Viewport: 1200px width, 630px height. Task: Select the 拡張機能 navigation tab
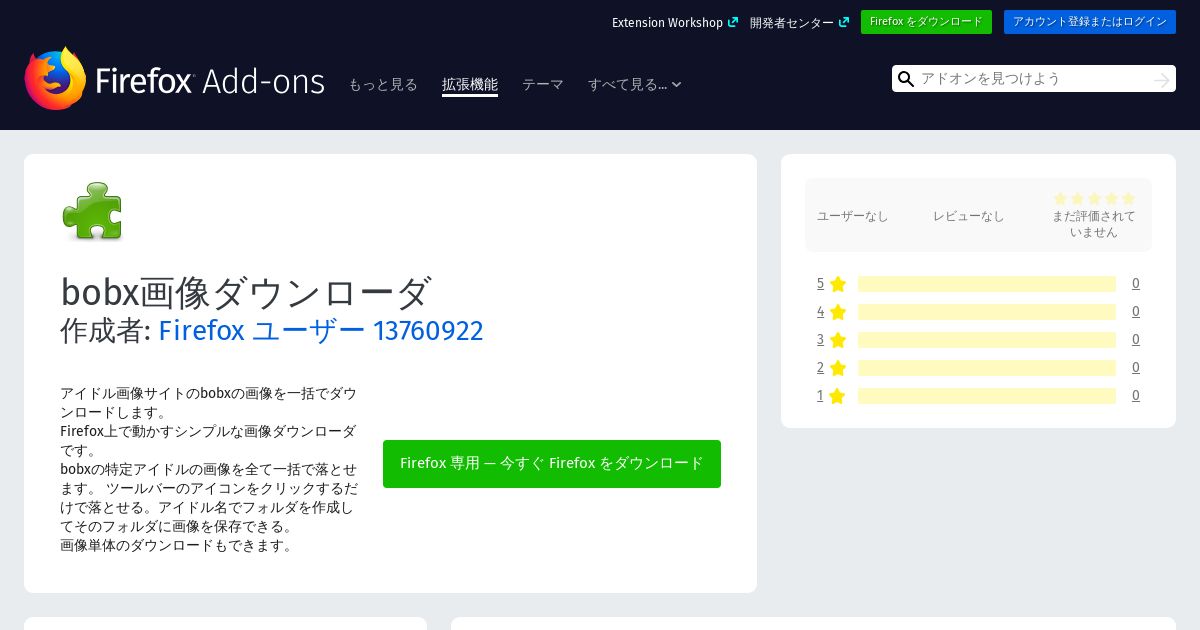(470, 85)
